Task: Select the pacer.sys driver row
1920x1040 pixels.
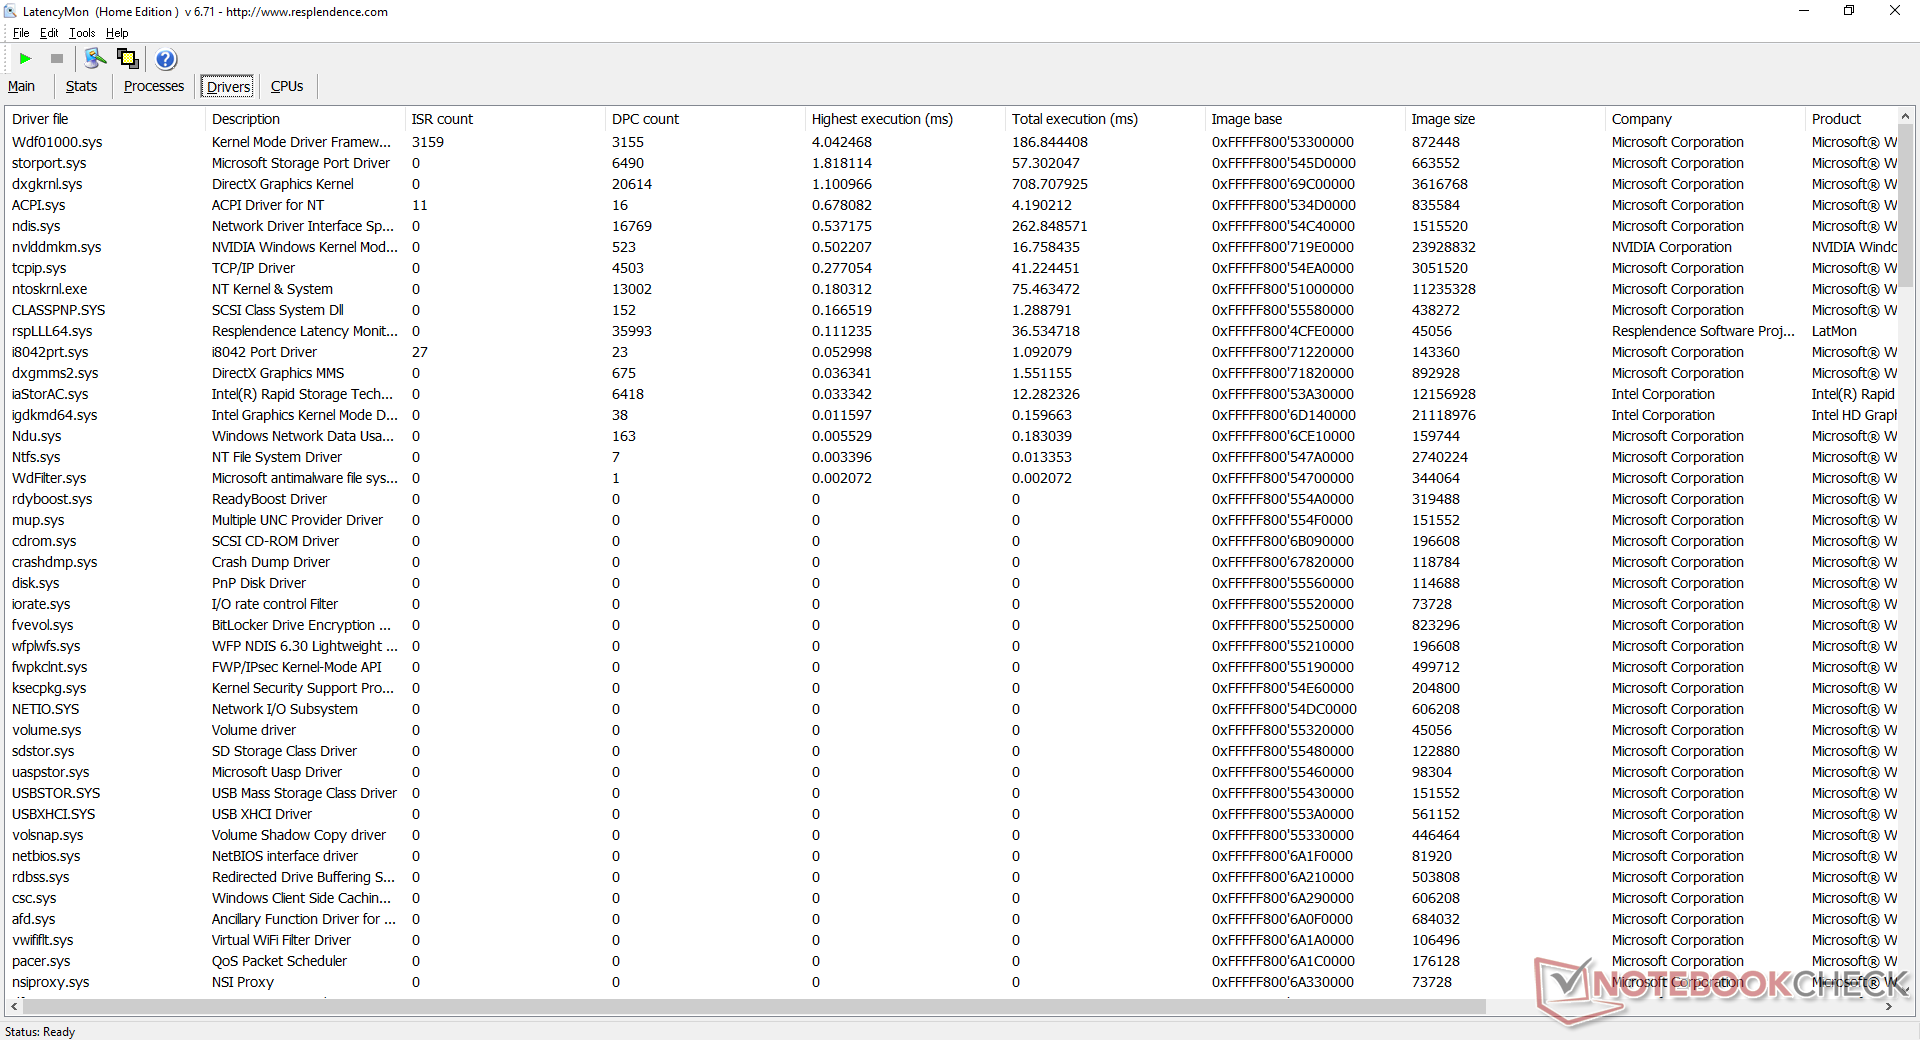Action: coord(951,961)
